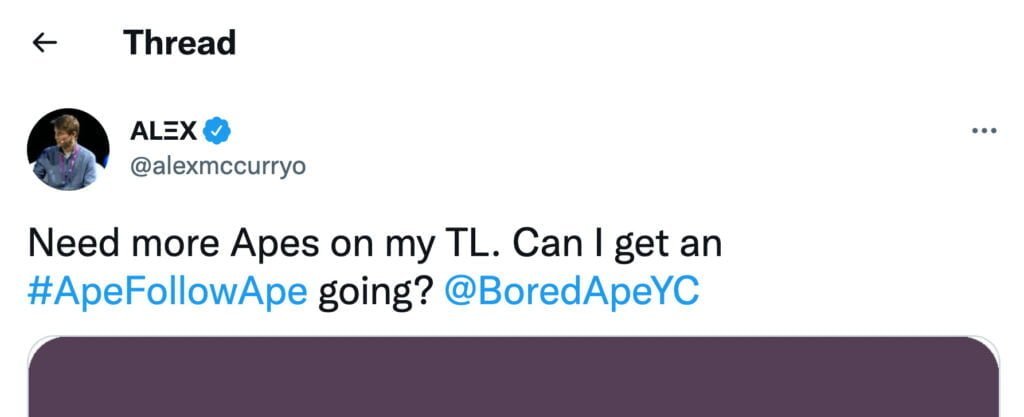Viewport: 1024px width, 417px height.
Task: Click the blue verified badge
Action: pyautogui.click(x=219, y=130)
